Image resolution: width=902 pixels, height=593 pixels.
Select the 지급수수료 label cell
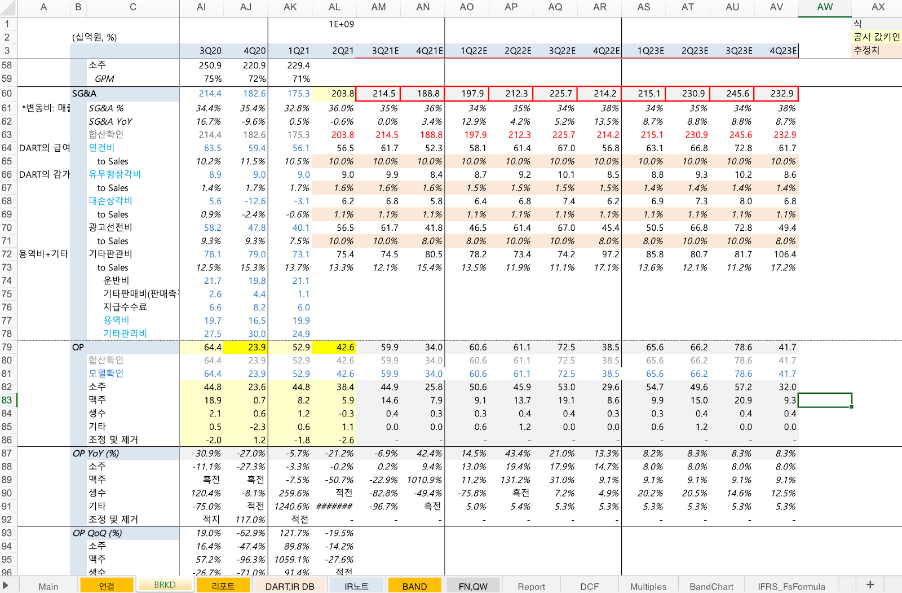133,307
